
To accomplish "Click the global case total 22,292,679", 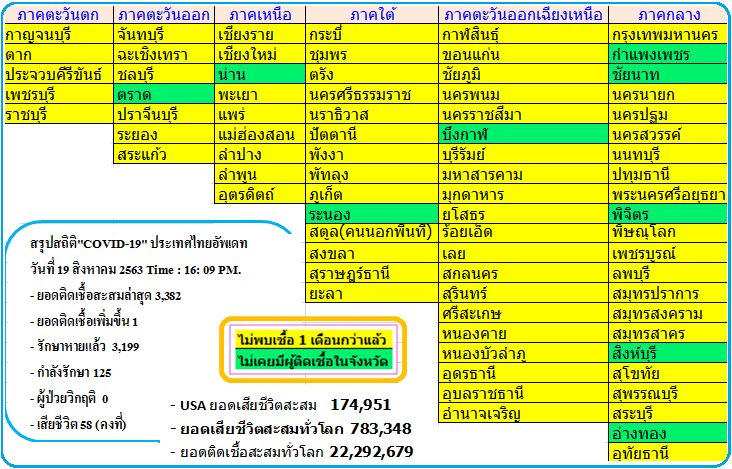I will (372, 452).
